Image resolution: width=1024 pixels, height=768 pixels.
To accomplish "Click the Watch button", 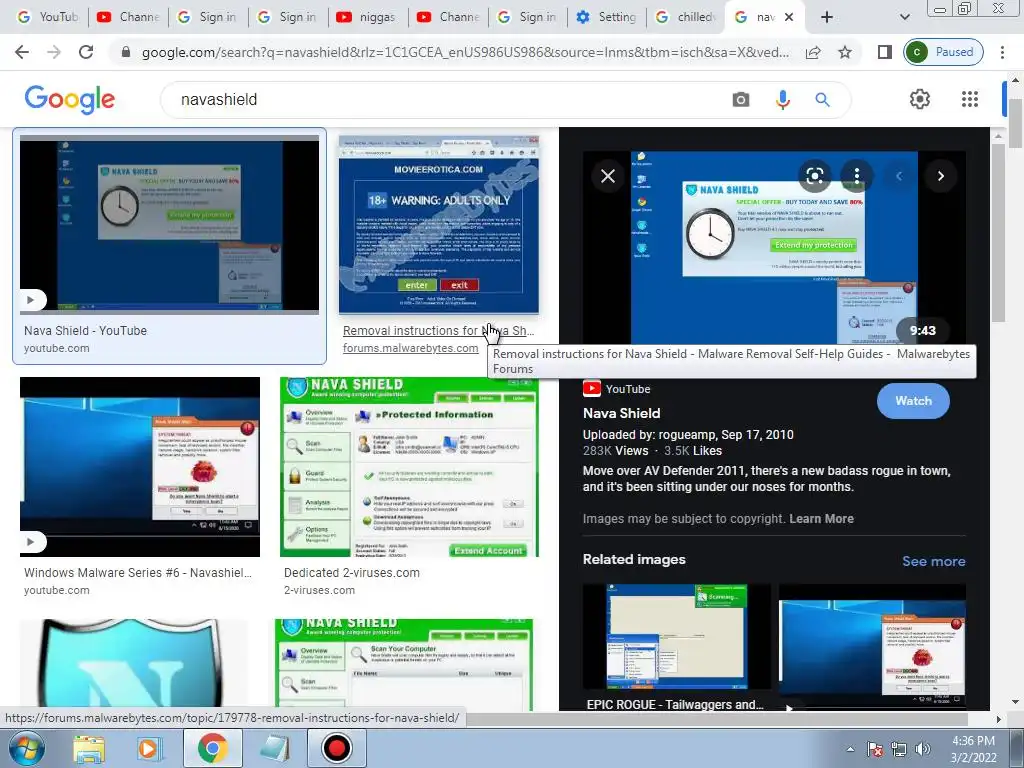I will click(x=913, y=401).
